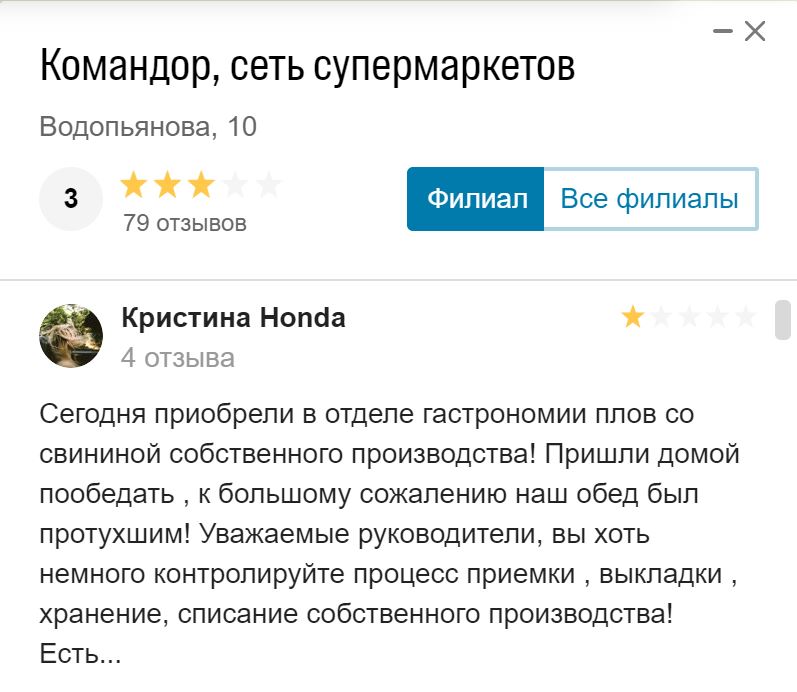Open the 79 отзывов reviews count
Image resolution: width=797 pixels, height=692 pixels.
[185, 223]
